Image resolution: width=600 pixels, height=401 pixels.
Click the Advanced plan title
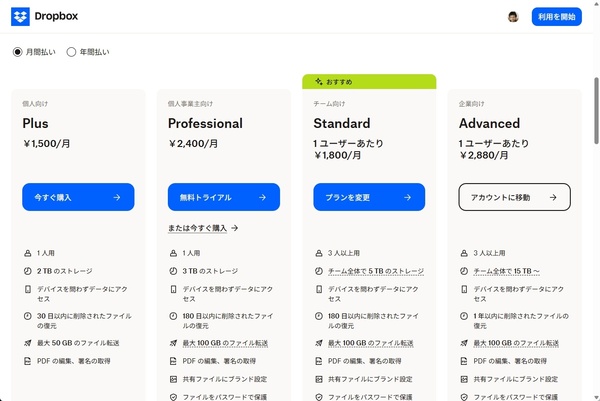489,123
